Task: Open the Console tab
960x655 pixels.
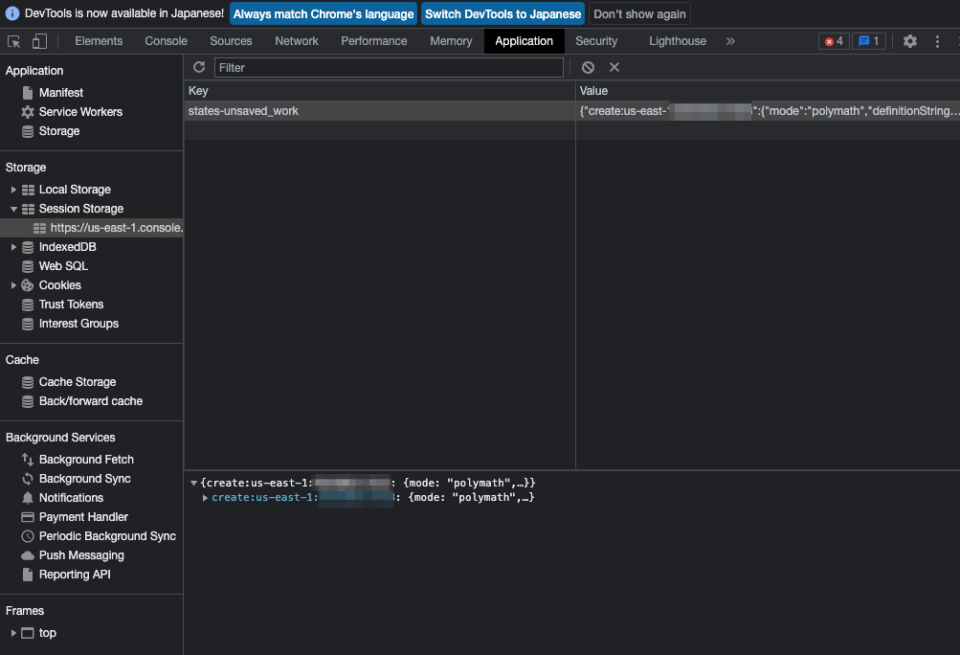Action: click(x=165, y=41)
